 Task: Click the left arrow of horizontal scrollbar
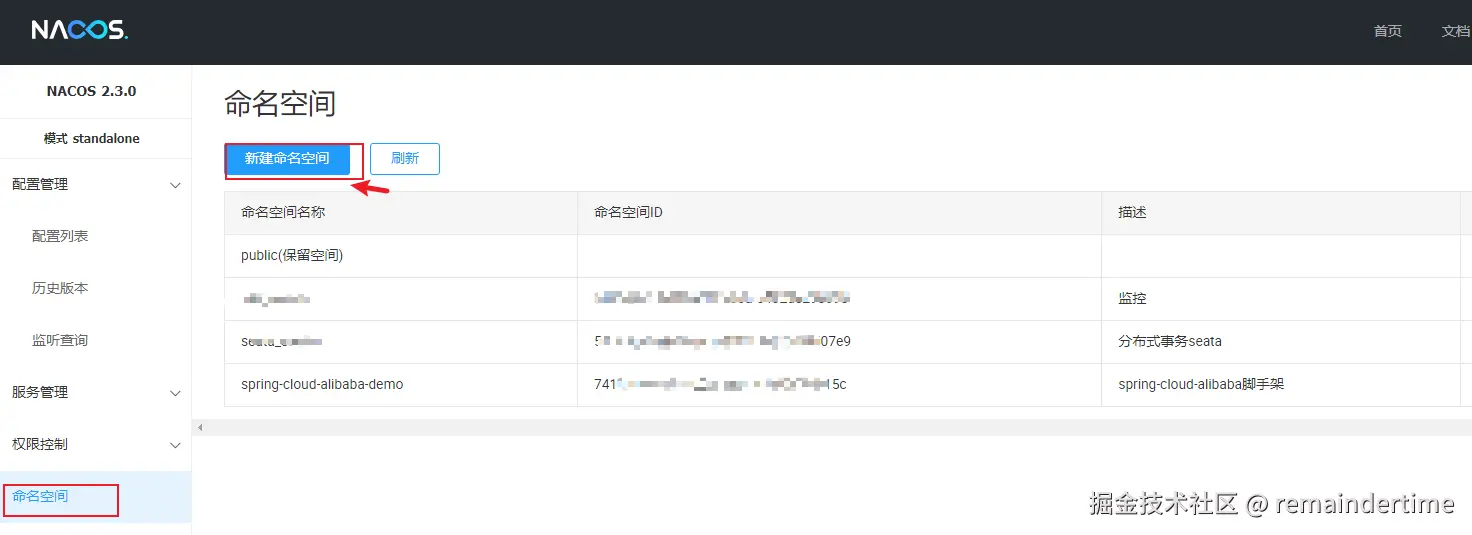click(200, 427)
